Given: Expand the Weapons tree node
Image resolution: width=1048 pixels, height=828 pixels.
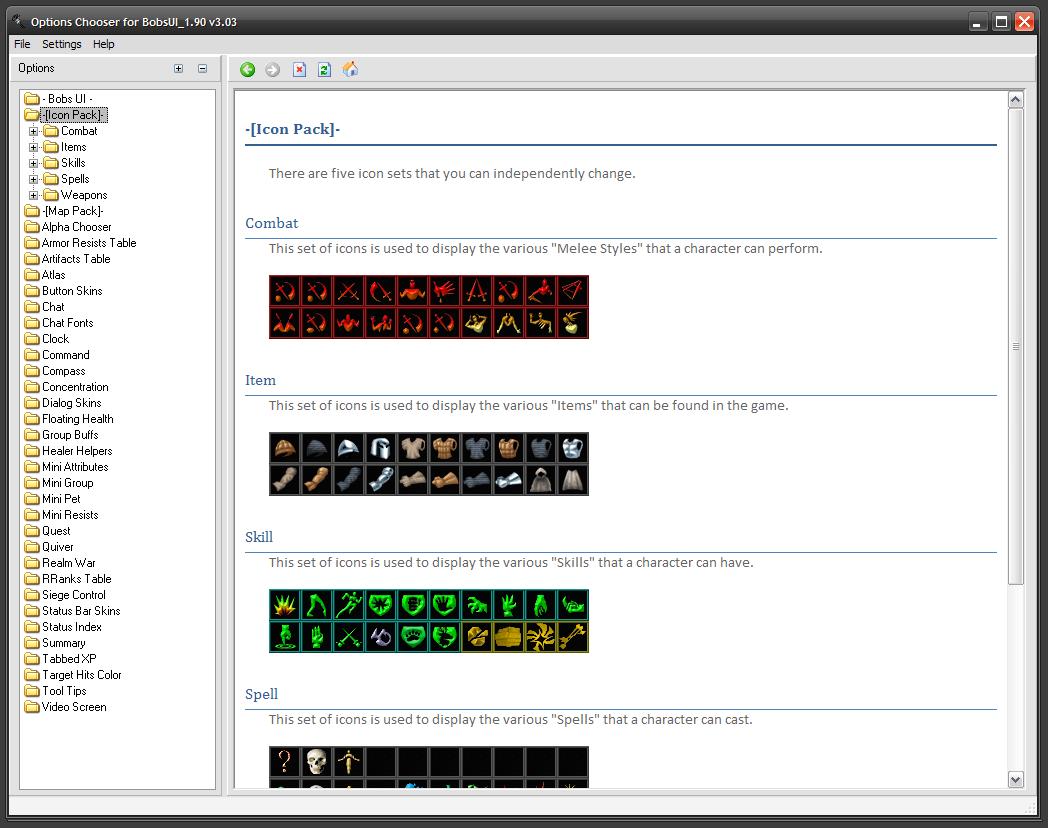Looking at the screenshot, I should [x=33, y=195].
